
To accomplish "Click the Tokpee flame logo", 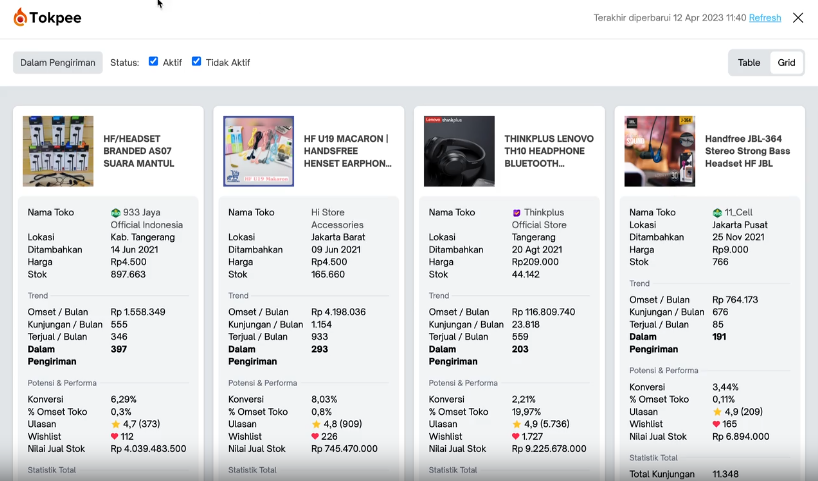I will tap(20, 17).
